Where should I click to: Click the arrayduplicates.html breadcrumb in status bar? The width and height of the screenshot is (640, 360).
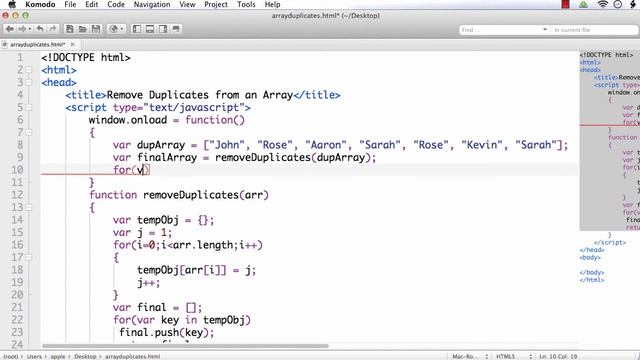pyautogui.click(x=133, y=356)
